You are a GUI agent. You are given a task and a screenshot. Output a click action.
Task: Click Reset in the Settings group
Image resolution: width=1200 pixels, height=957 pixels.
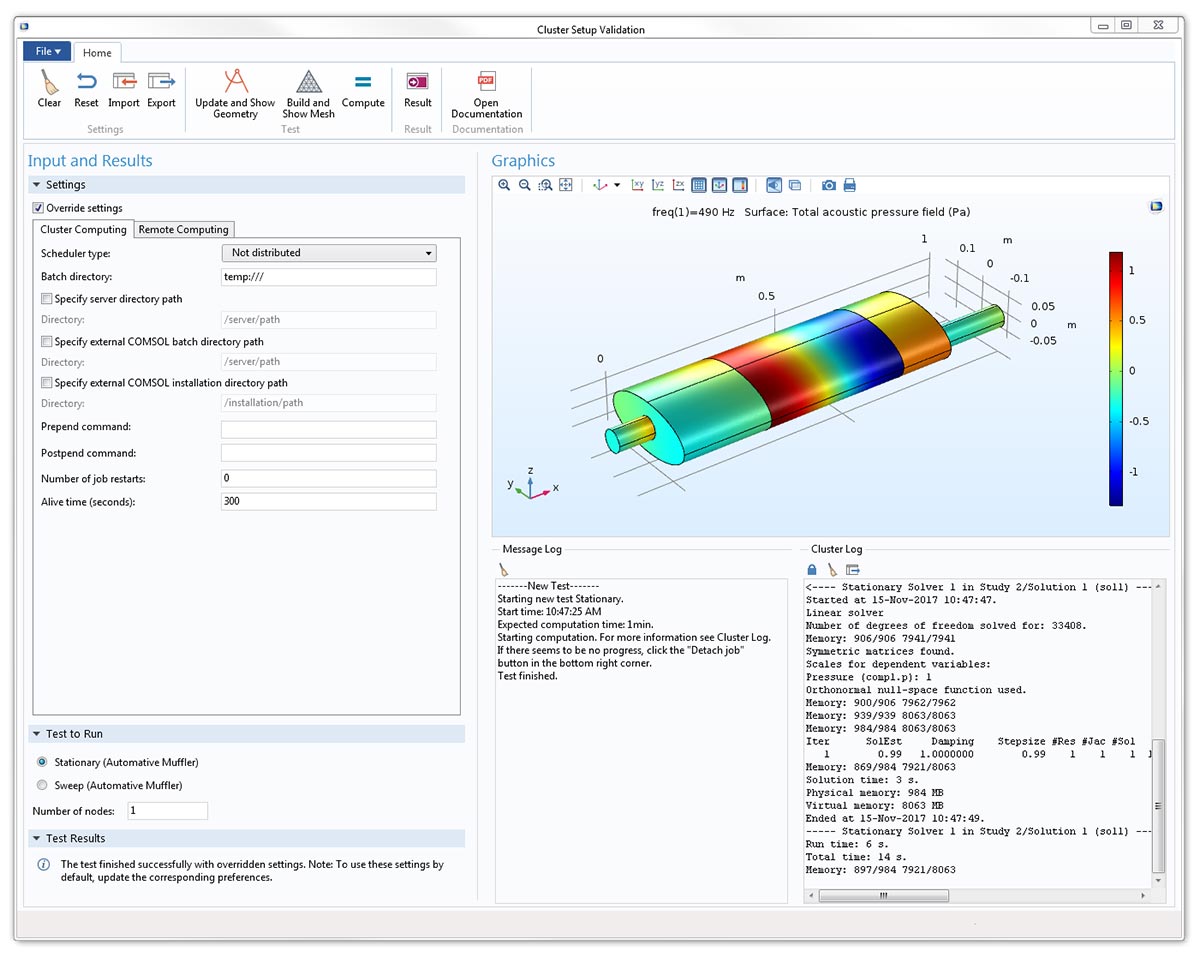point(86,89)
